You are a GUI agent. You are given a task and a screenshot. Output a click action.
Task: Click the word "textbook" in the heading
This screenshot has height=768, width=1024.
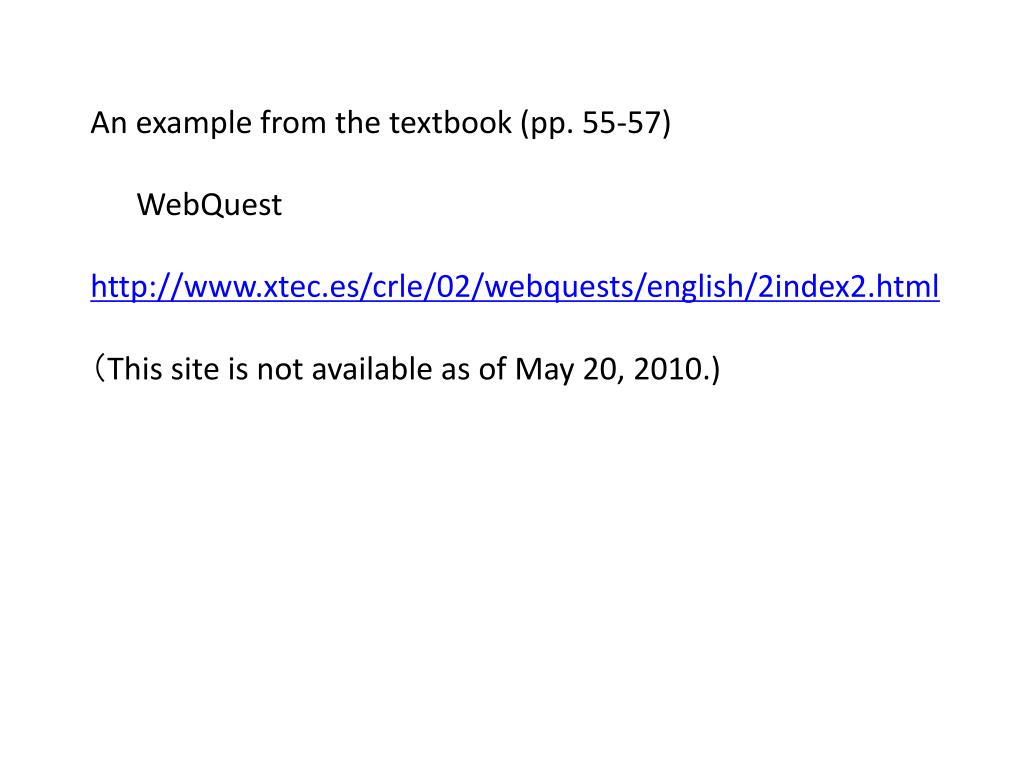(451, 123)
